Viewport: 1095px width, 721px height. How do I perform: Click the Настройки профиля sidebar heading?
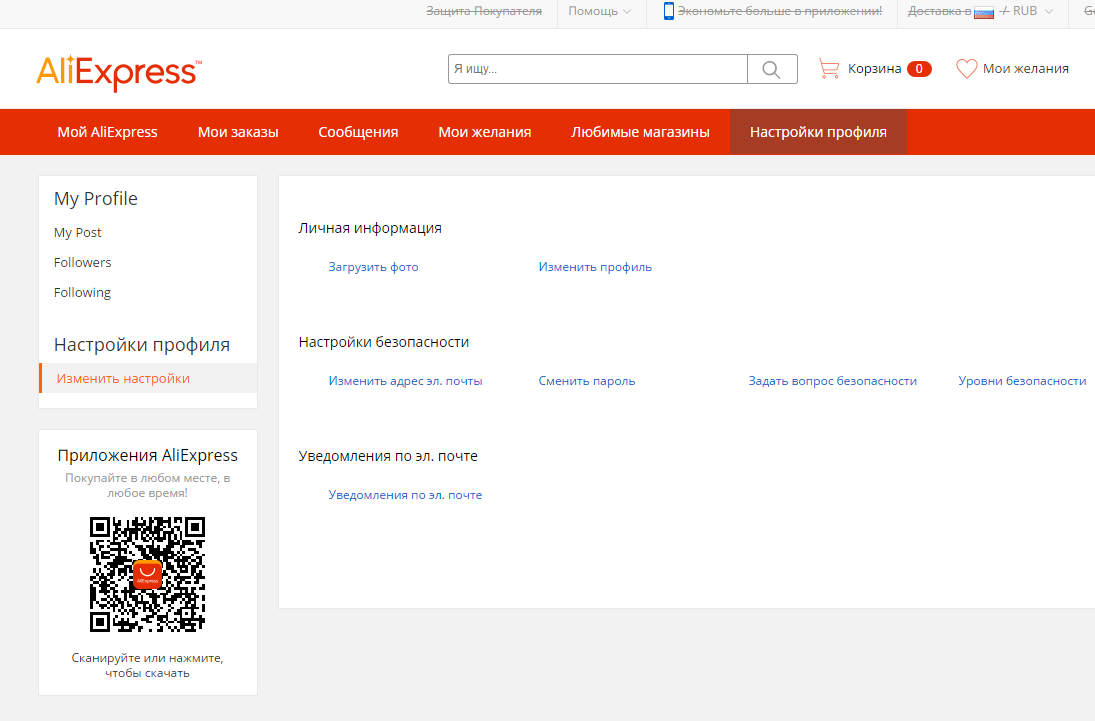point(142,344)
